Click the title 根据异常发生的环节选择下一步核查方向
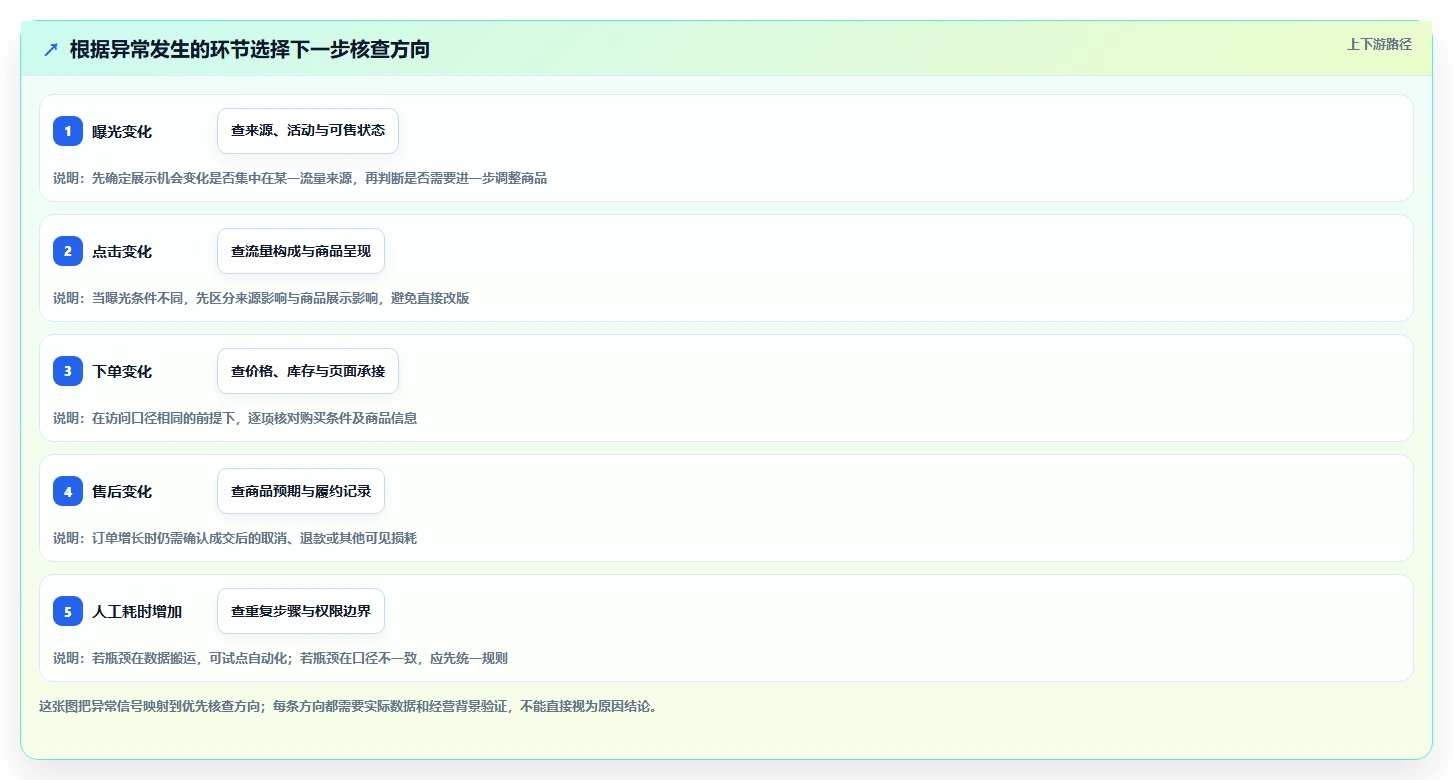 coord(250,49)
